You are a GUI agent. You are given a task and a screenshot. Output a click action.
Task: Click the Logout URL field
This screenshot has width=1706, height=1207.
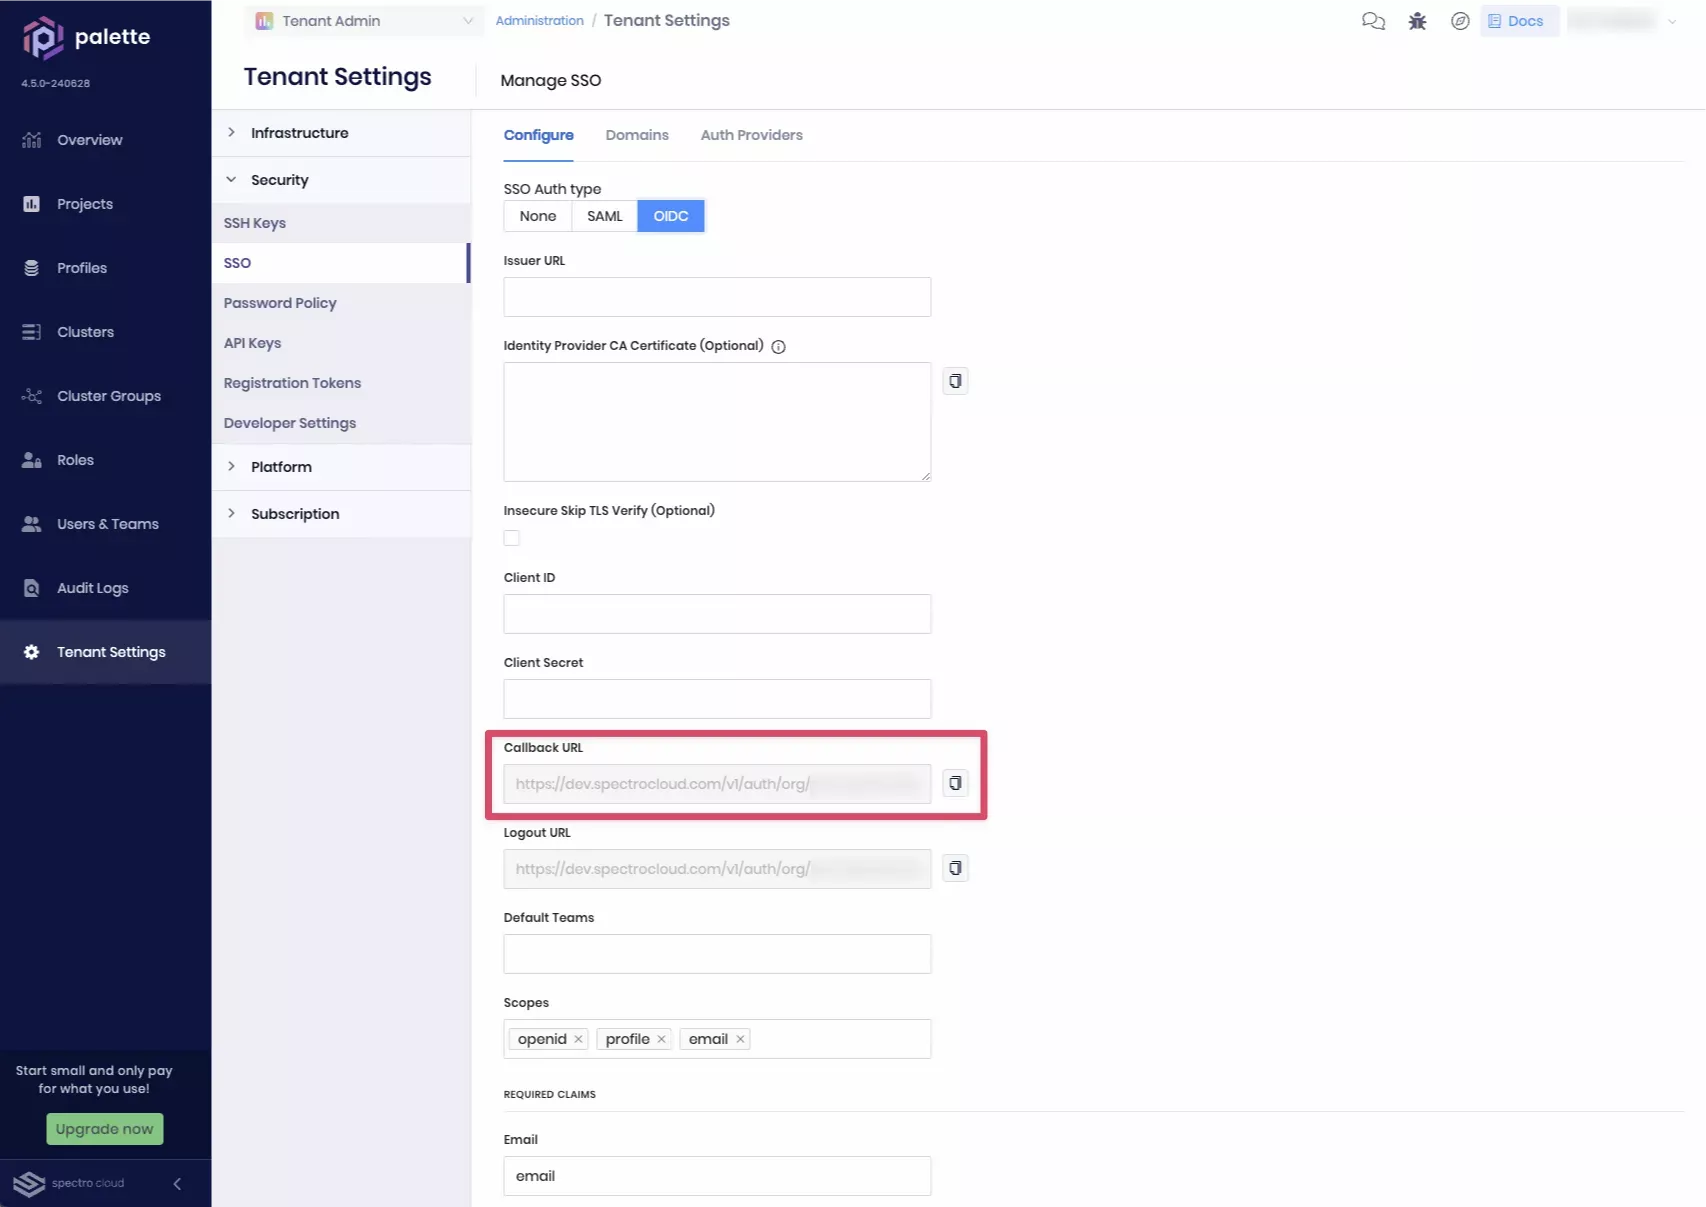(x=717, y=869)
